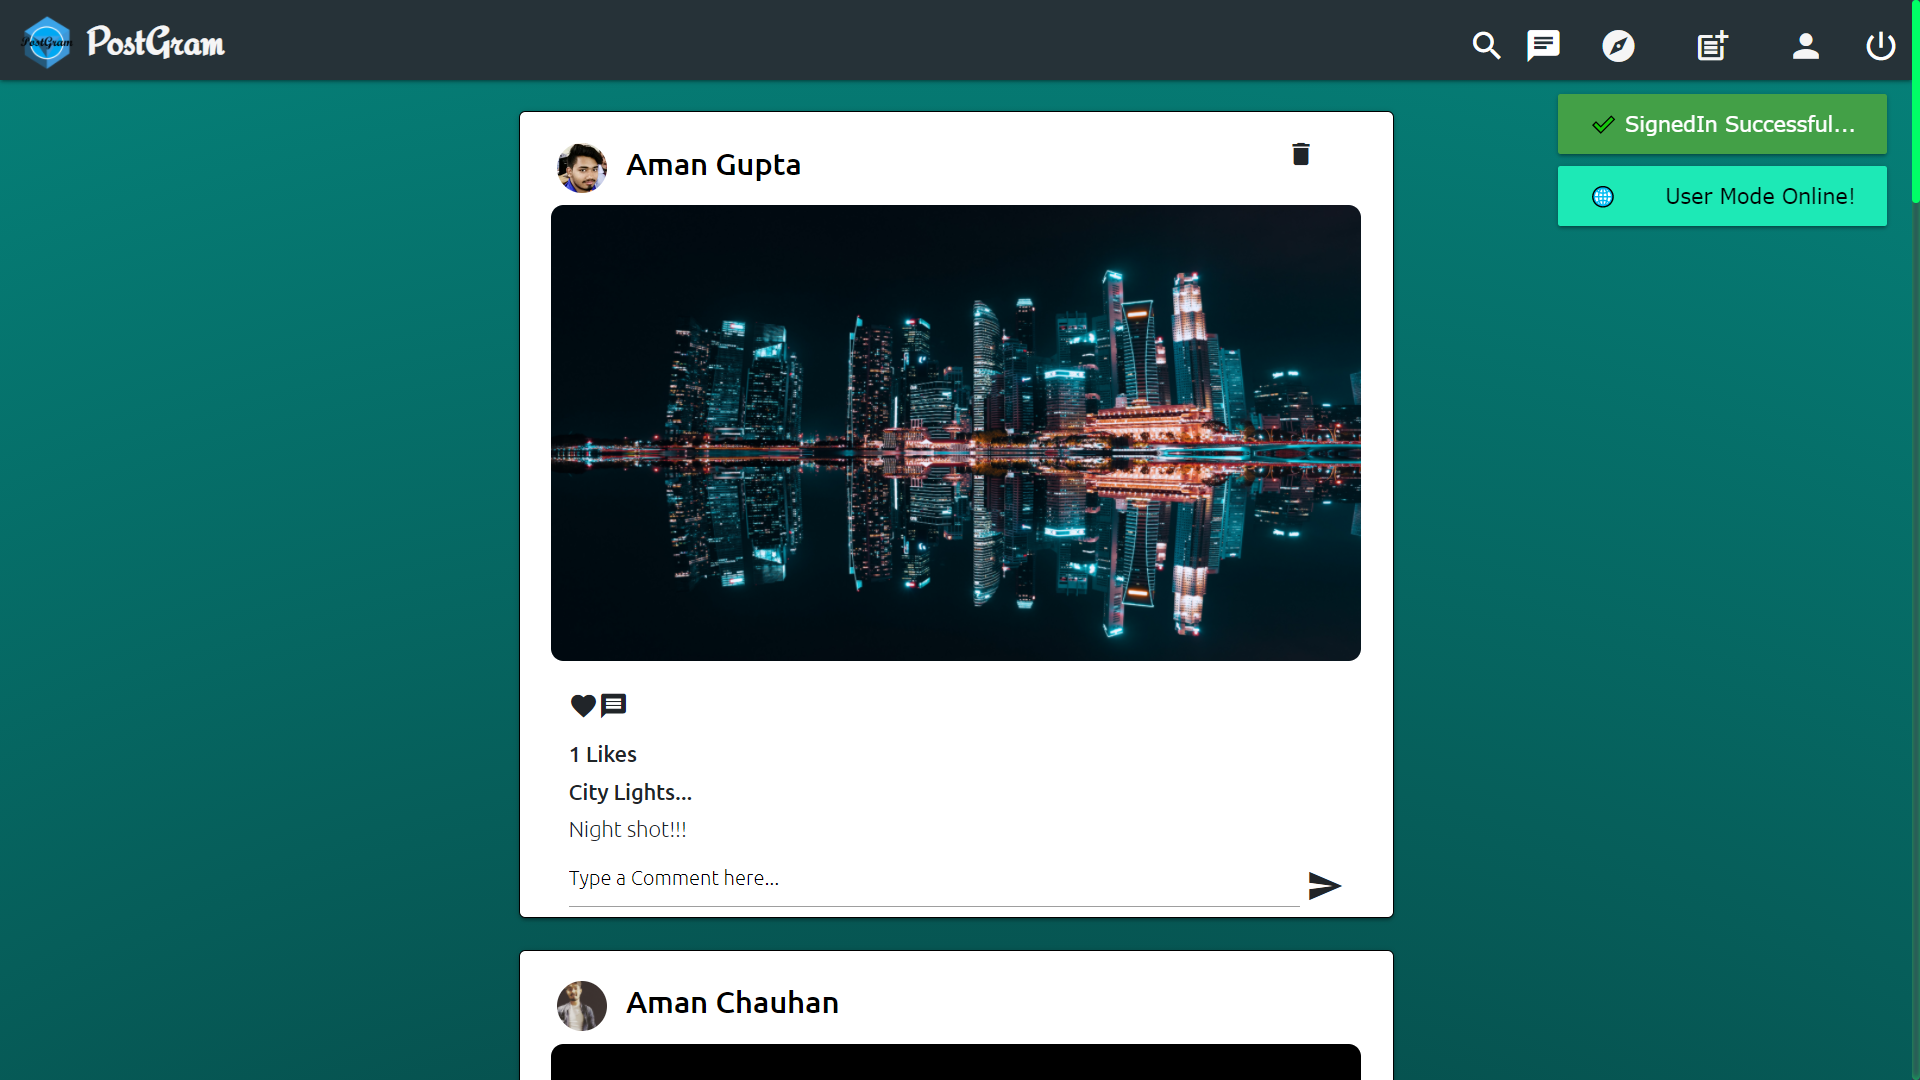Open the chat messages icon in navbar
The height and width of the screenshot is (1080, 1920).
(x=1543, y=45)
